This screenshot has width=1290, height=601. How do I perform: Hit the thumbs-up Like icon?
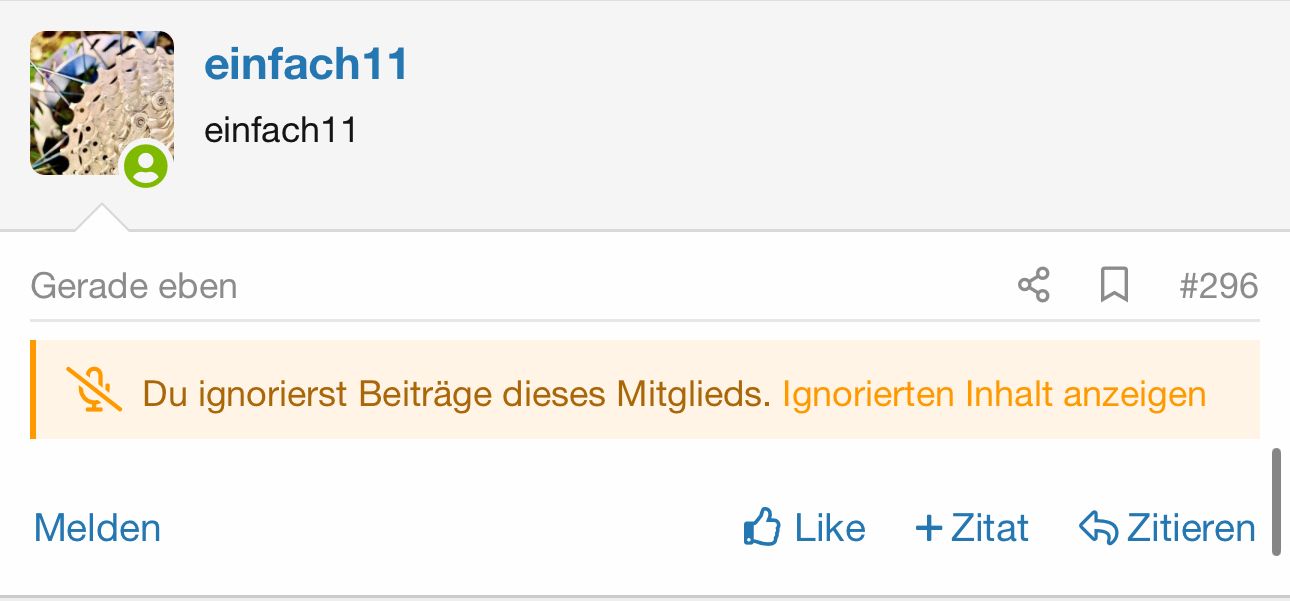762,527
